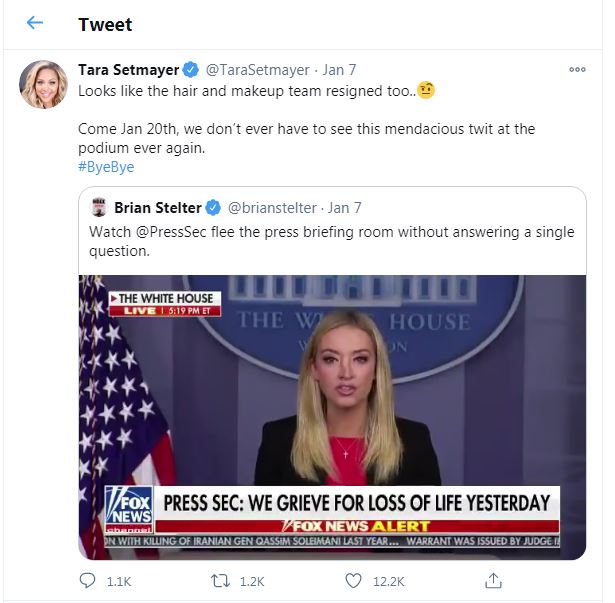
Task: Open the Fox News press briefing video
Action: click(x=332, y=416)
